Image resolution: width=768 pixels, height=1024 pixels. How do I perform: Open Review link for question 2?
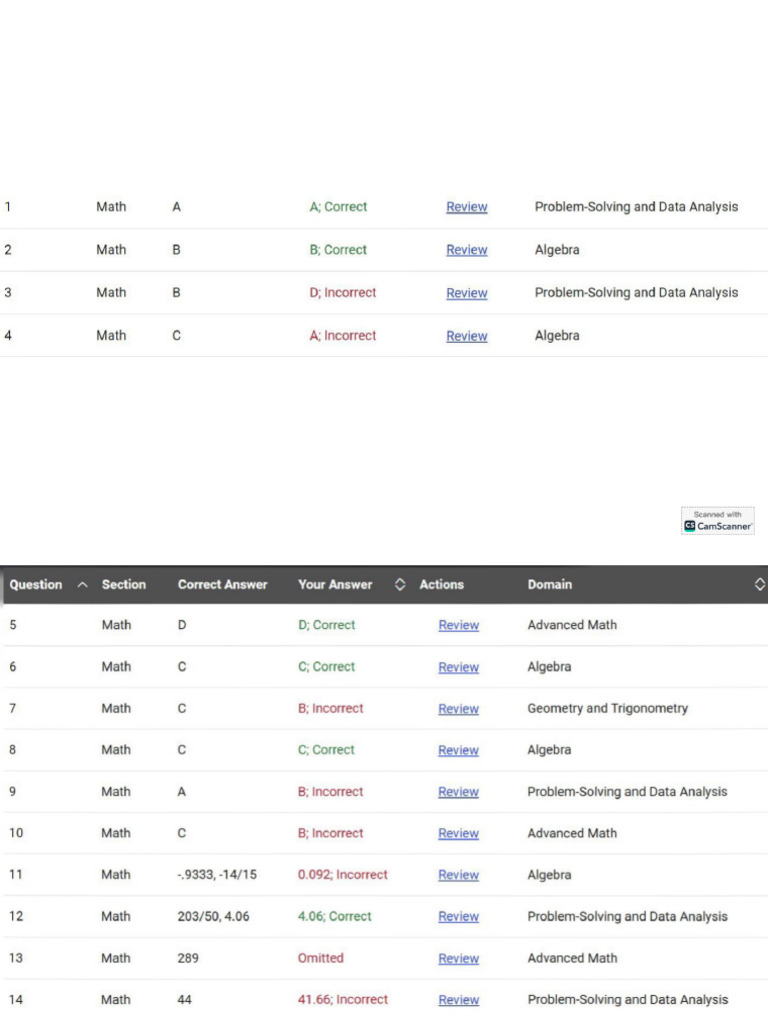pos(467,250)
